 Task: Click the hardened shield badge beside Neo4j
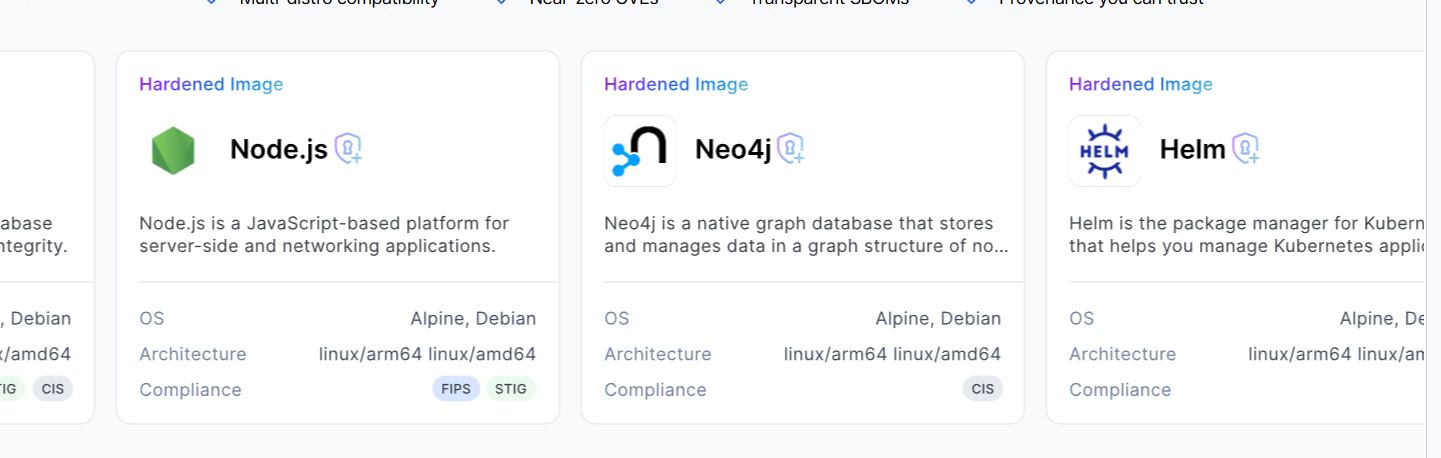(791, 149)
